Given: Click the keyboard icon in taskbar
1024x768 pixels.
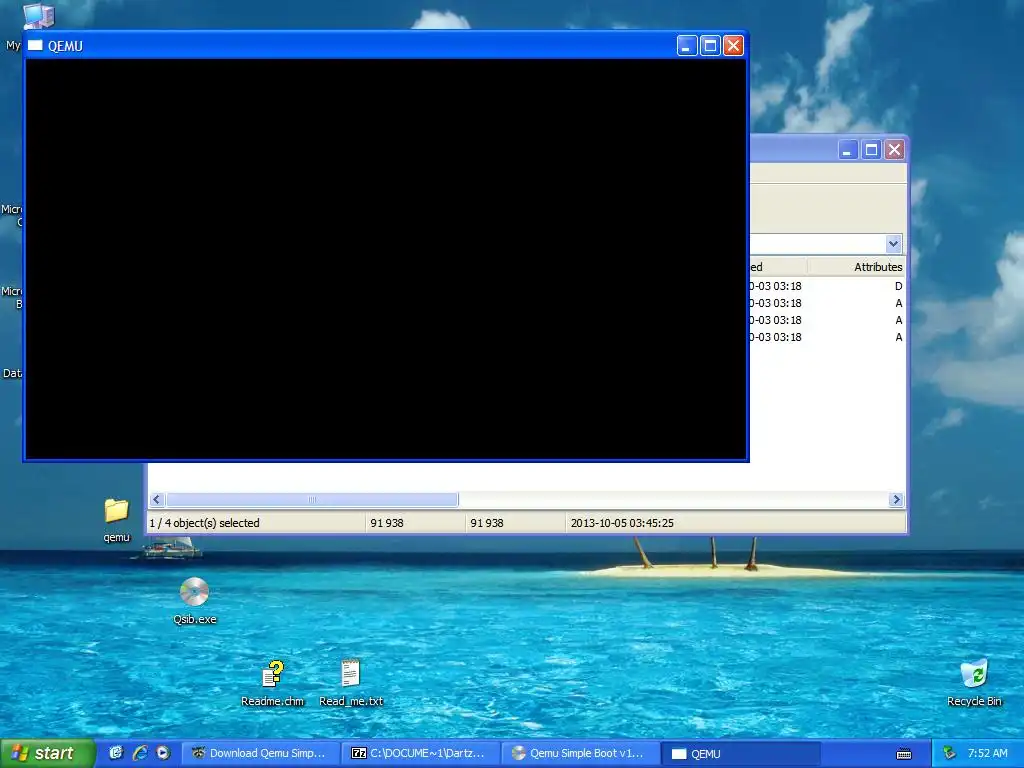Looking at the screenshot, I should (x=904, y=754).
